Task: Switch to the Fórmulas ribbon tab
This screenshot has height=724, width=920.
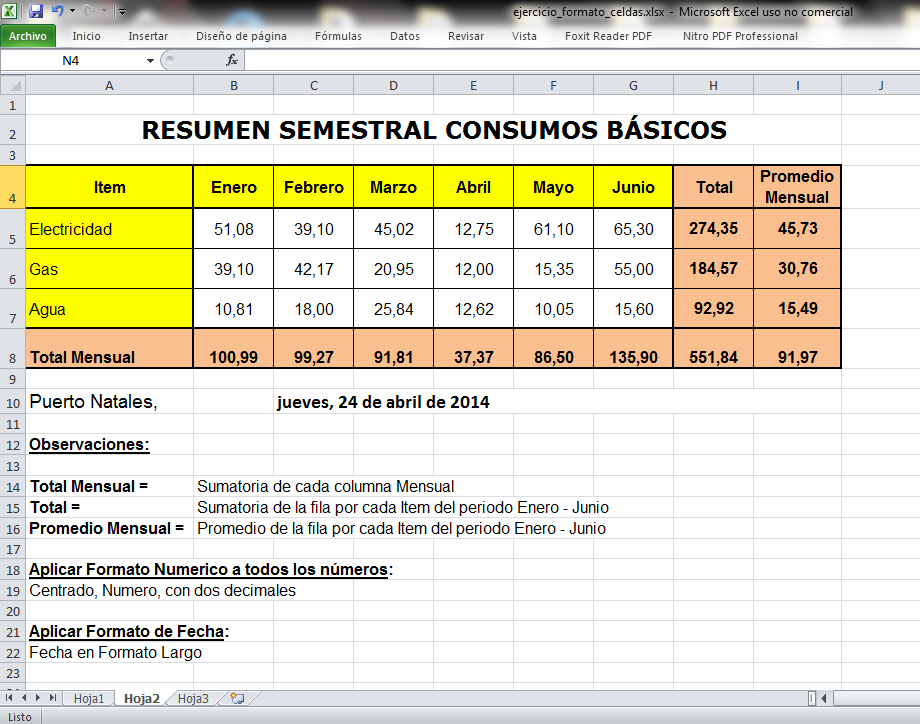Action: (338, 35)
